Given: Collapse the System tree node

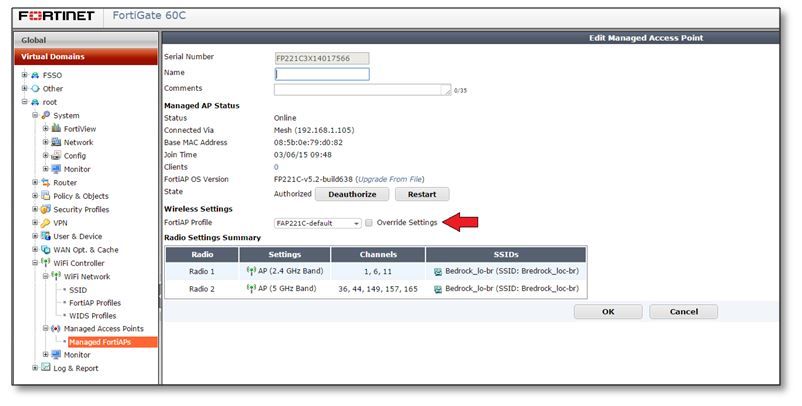Looking at the screenshot, I should tap(35, 116).
